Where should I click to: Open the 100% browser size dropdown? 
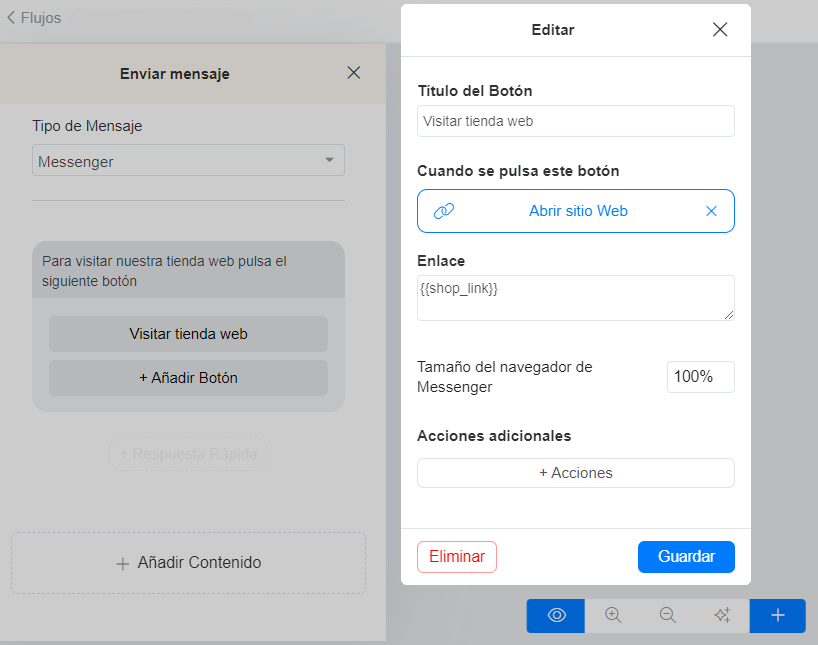701,377
